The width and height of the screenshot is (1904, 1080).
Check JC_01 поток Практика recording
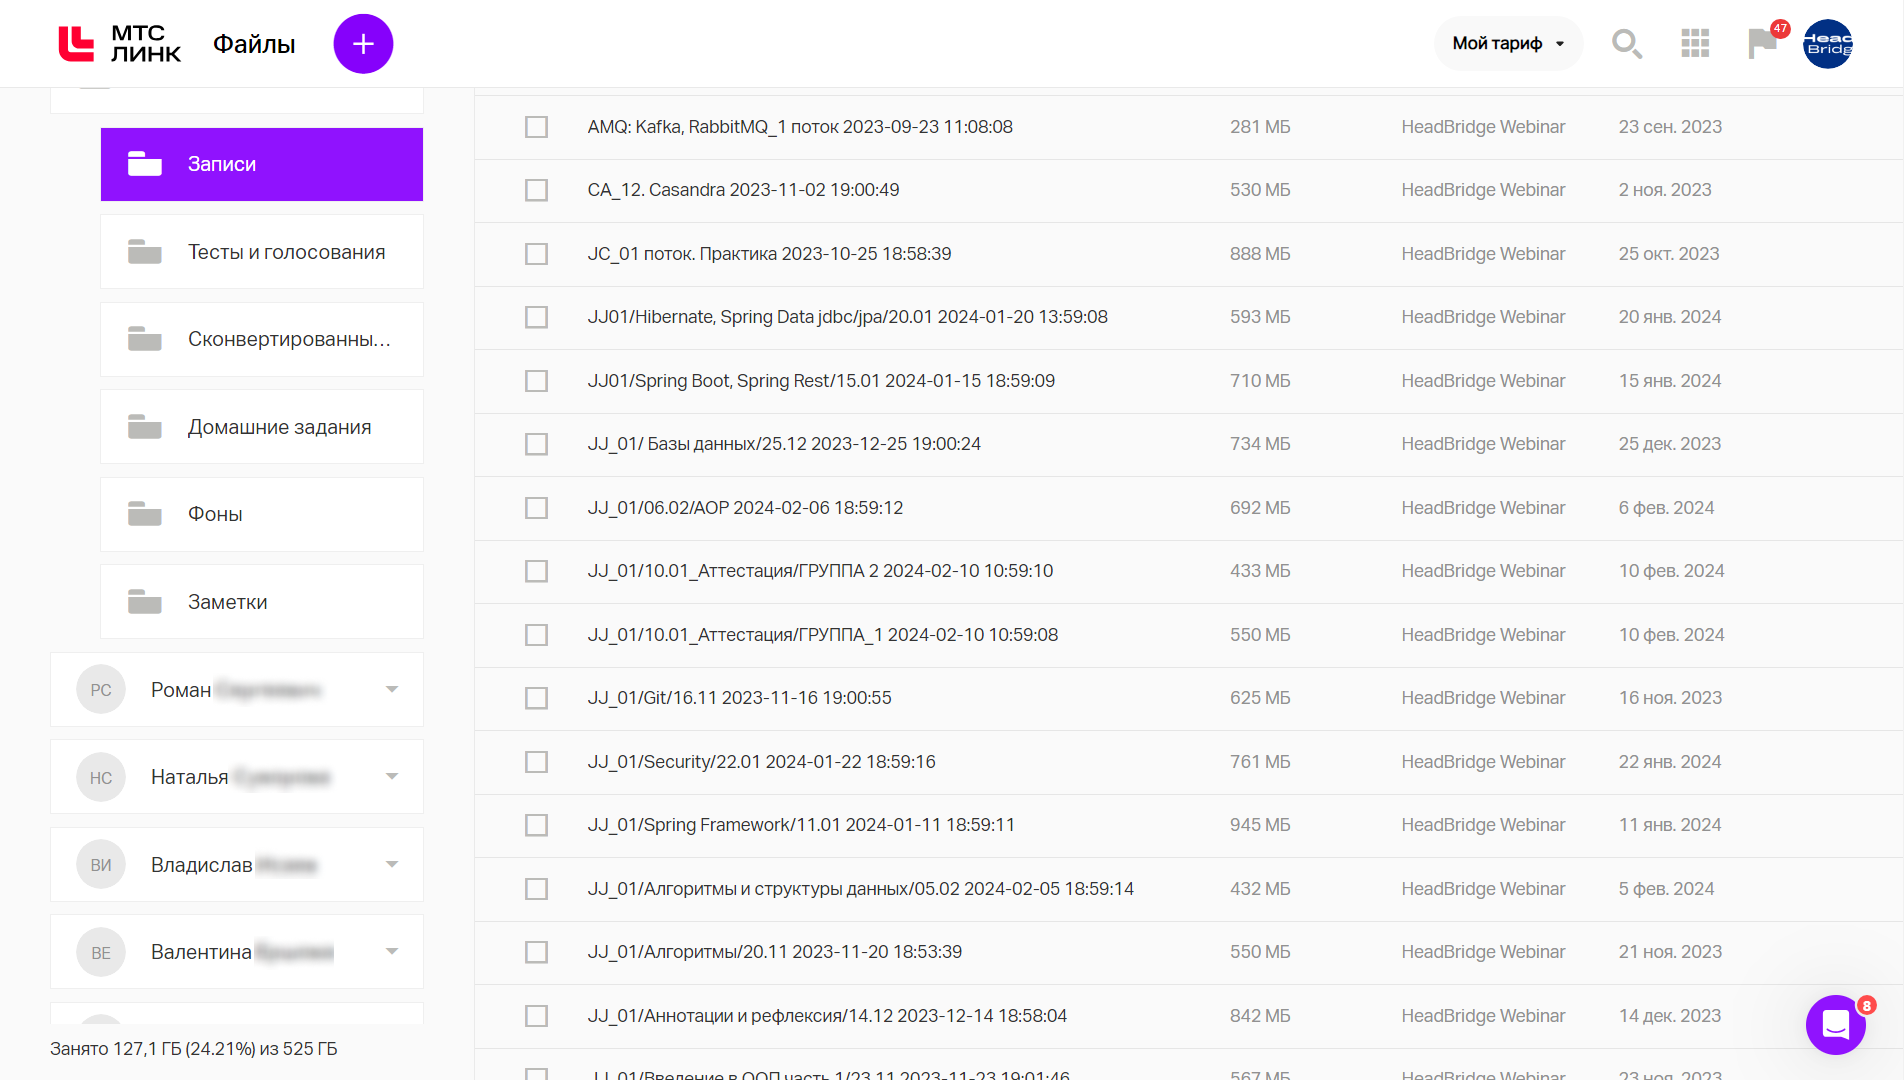(537, 254)
